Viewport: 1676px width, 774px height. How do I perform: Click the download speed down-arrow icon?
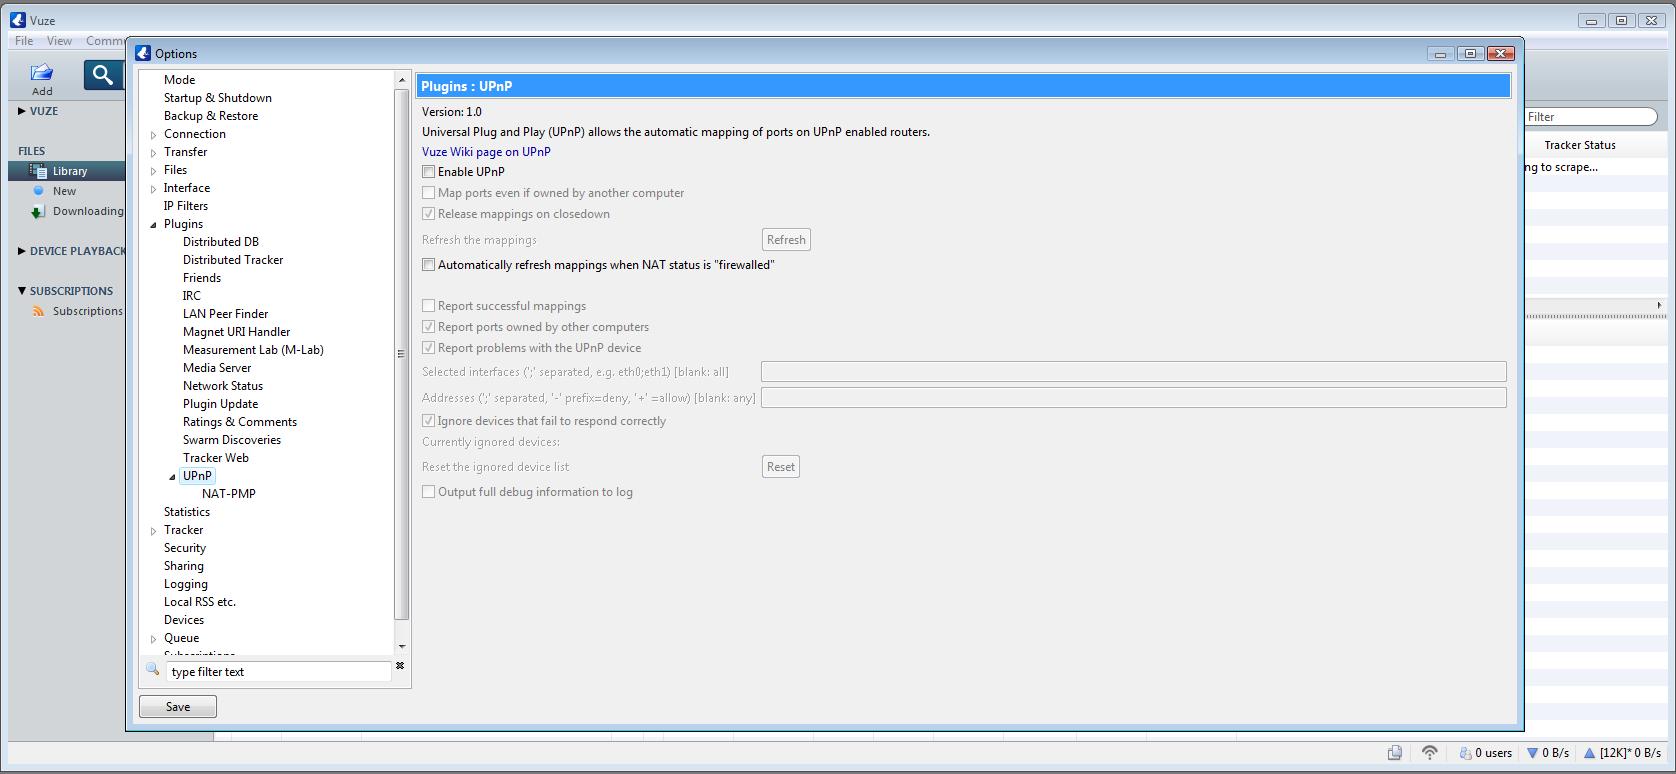tap(1532, 753)
